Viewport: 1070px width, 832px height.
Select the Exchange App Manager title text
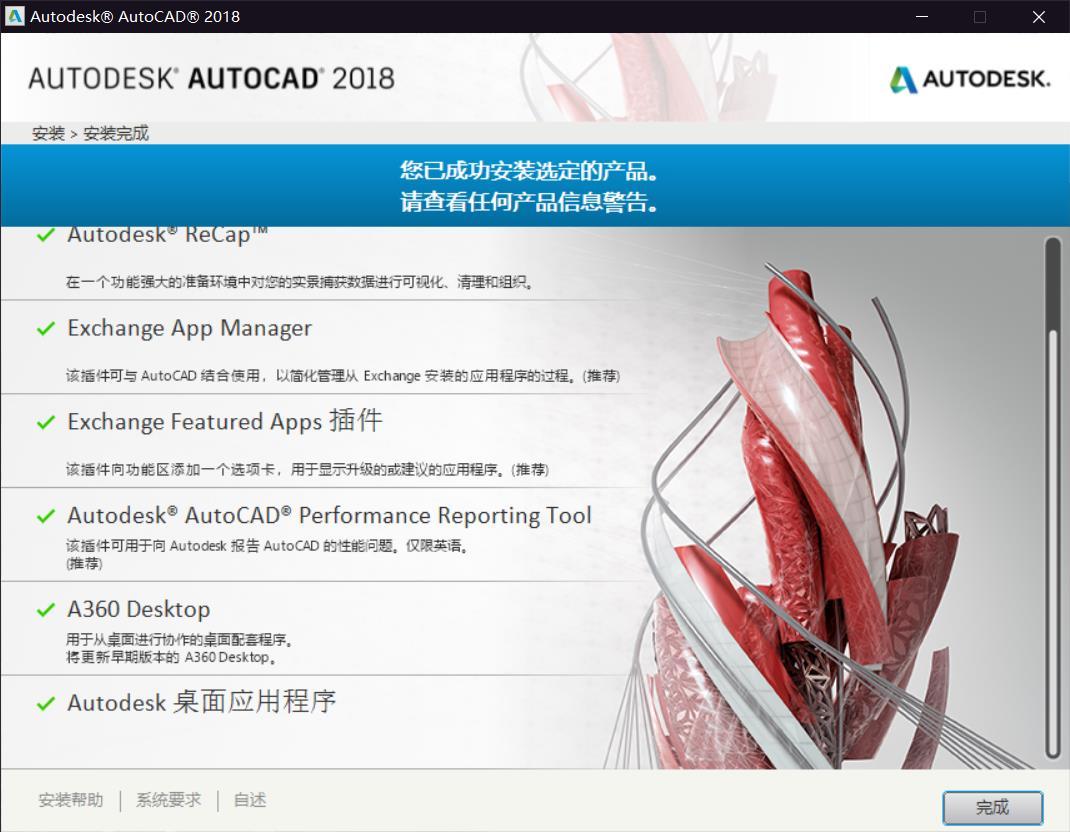tap(190, 328)
